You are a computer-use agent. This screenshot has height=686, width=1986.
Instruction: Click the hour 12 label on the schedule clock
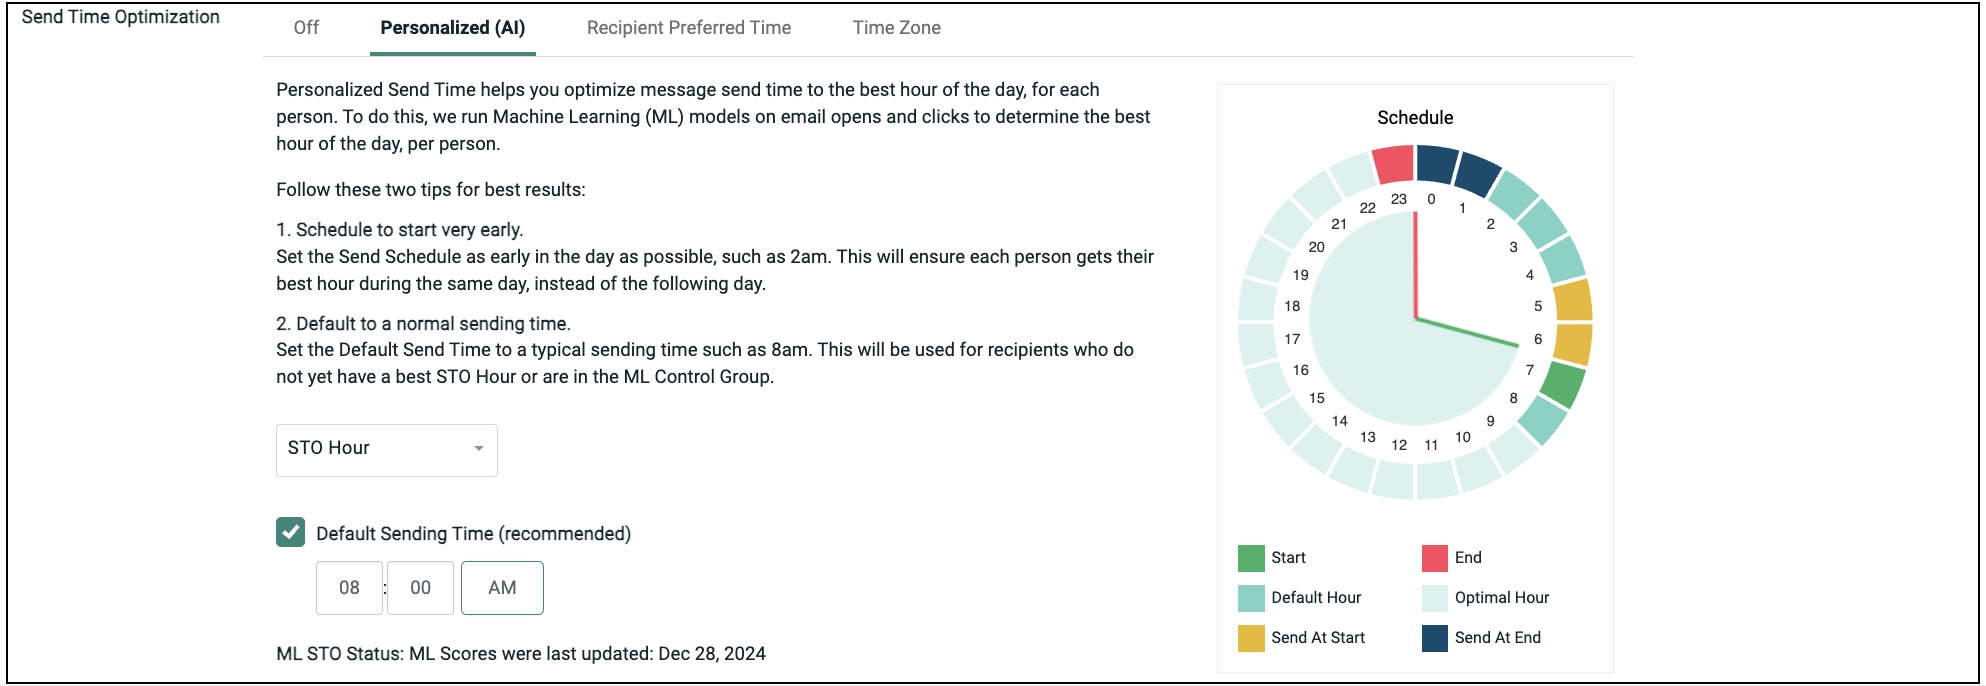[x=1399, y=445]
